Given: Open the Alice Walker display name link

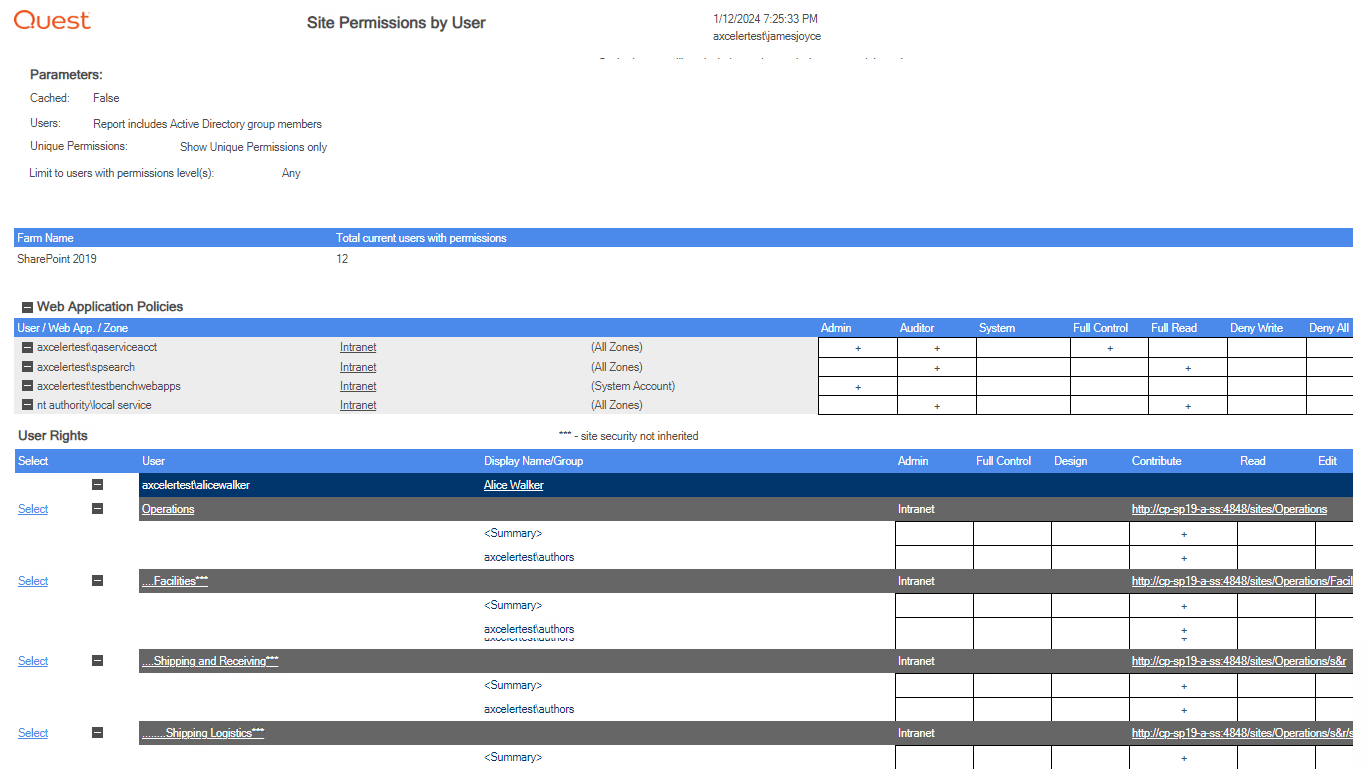Looking at the screenshot, I should (513, 484).
